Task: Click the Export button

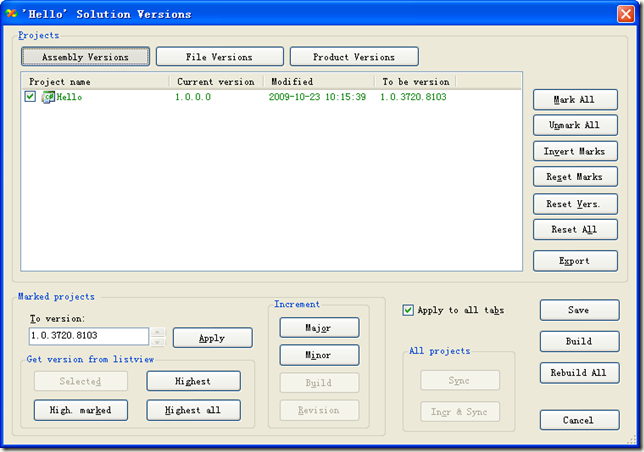Action: (x=575, y=261)
